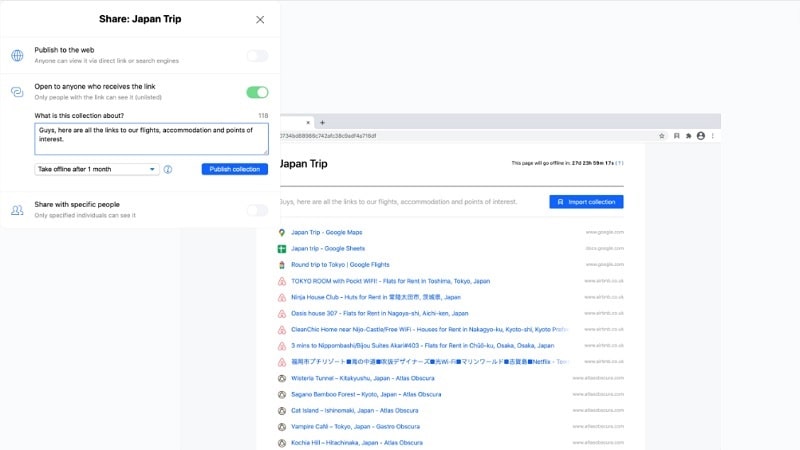
Task: Click the Google Maps pin icon
Action: click(282, 232)
